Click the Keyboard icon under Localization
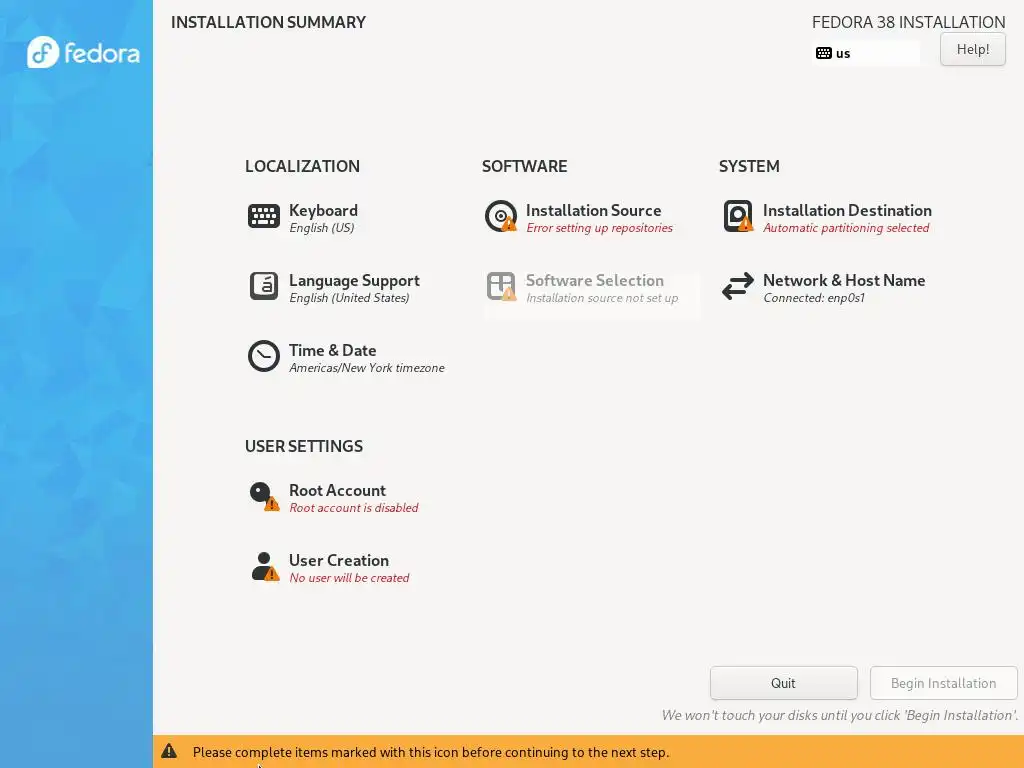The height and width of the screenshot is (768, 1024). click(x=264, y=216)
